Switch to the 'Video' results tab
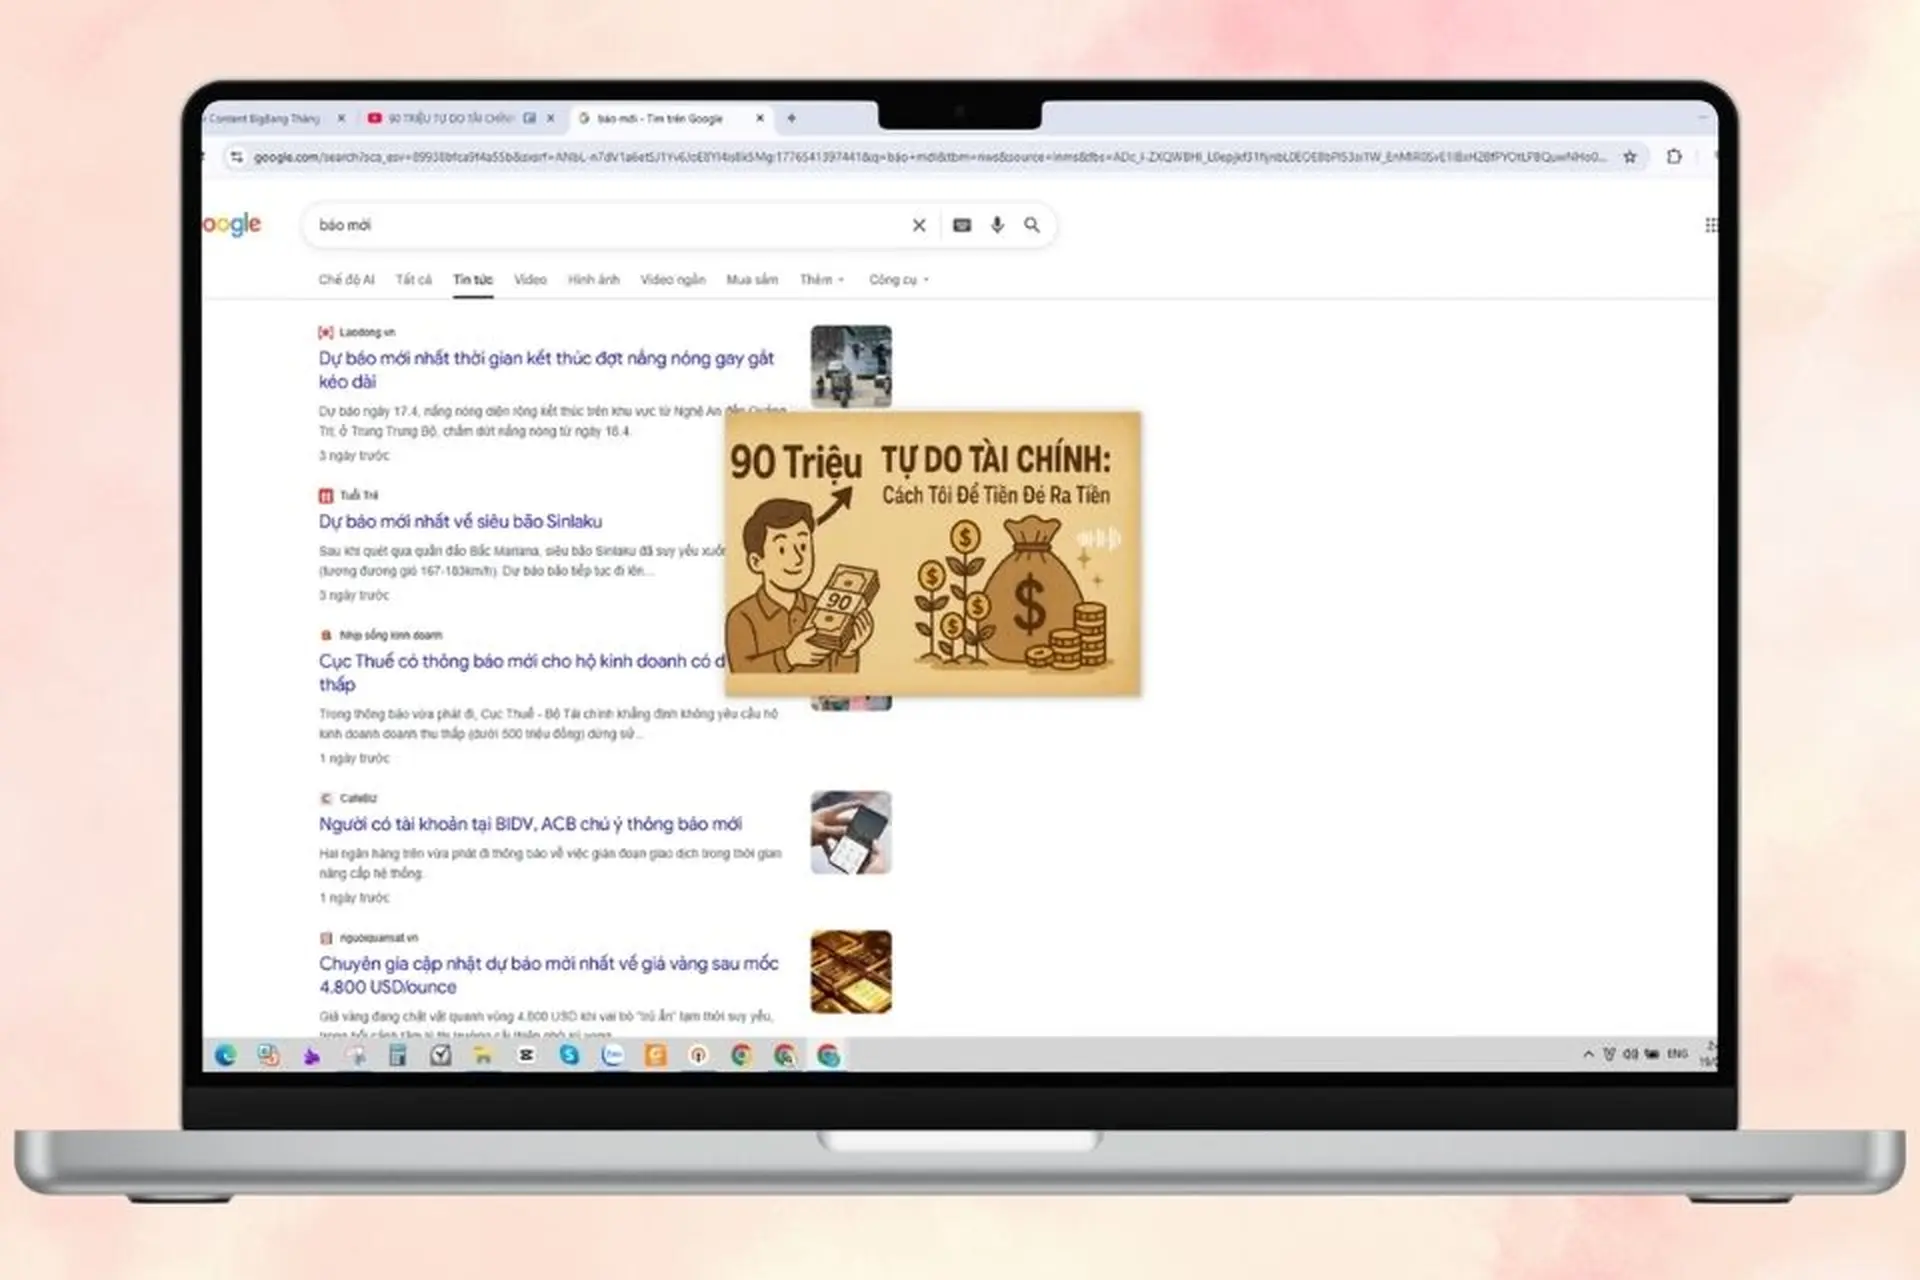This screenshot has width=1920, height=1280. pos(530,280)
